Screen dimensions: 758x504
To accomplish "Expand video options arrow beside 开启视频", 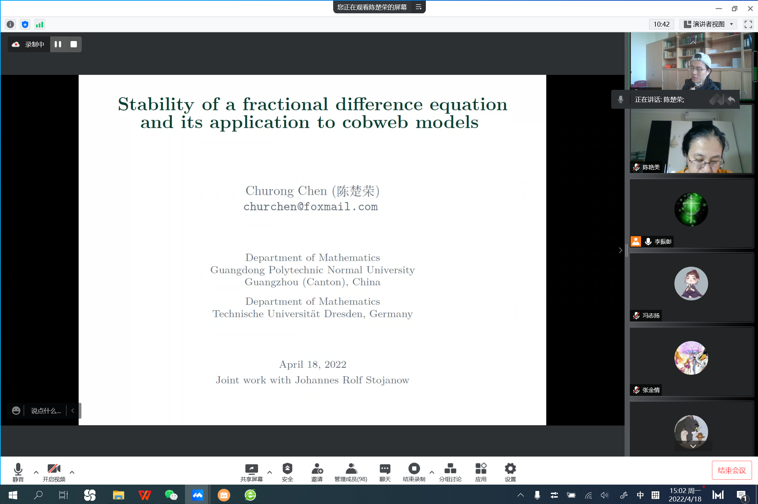I will (x=72, y=472).
